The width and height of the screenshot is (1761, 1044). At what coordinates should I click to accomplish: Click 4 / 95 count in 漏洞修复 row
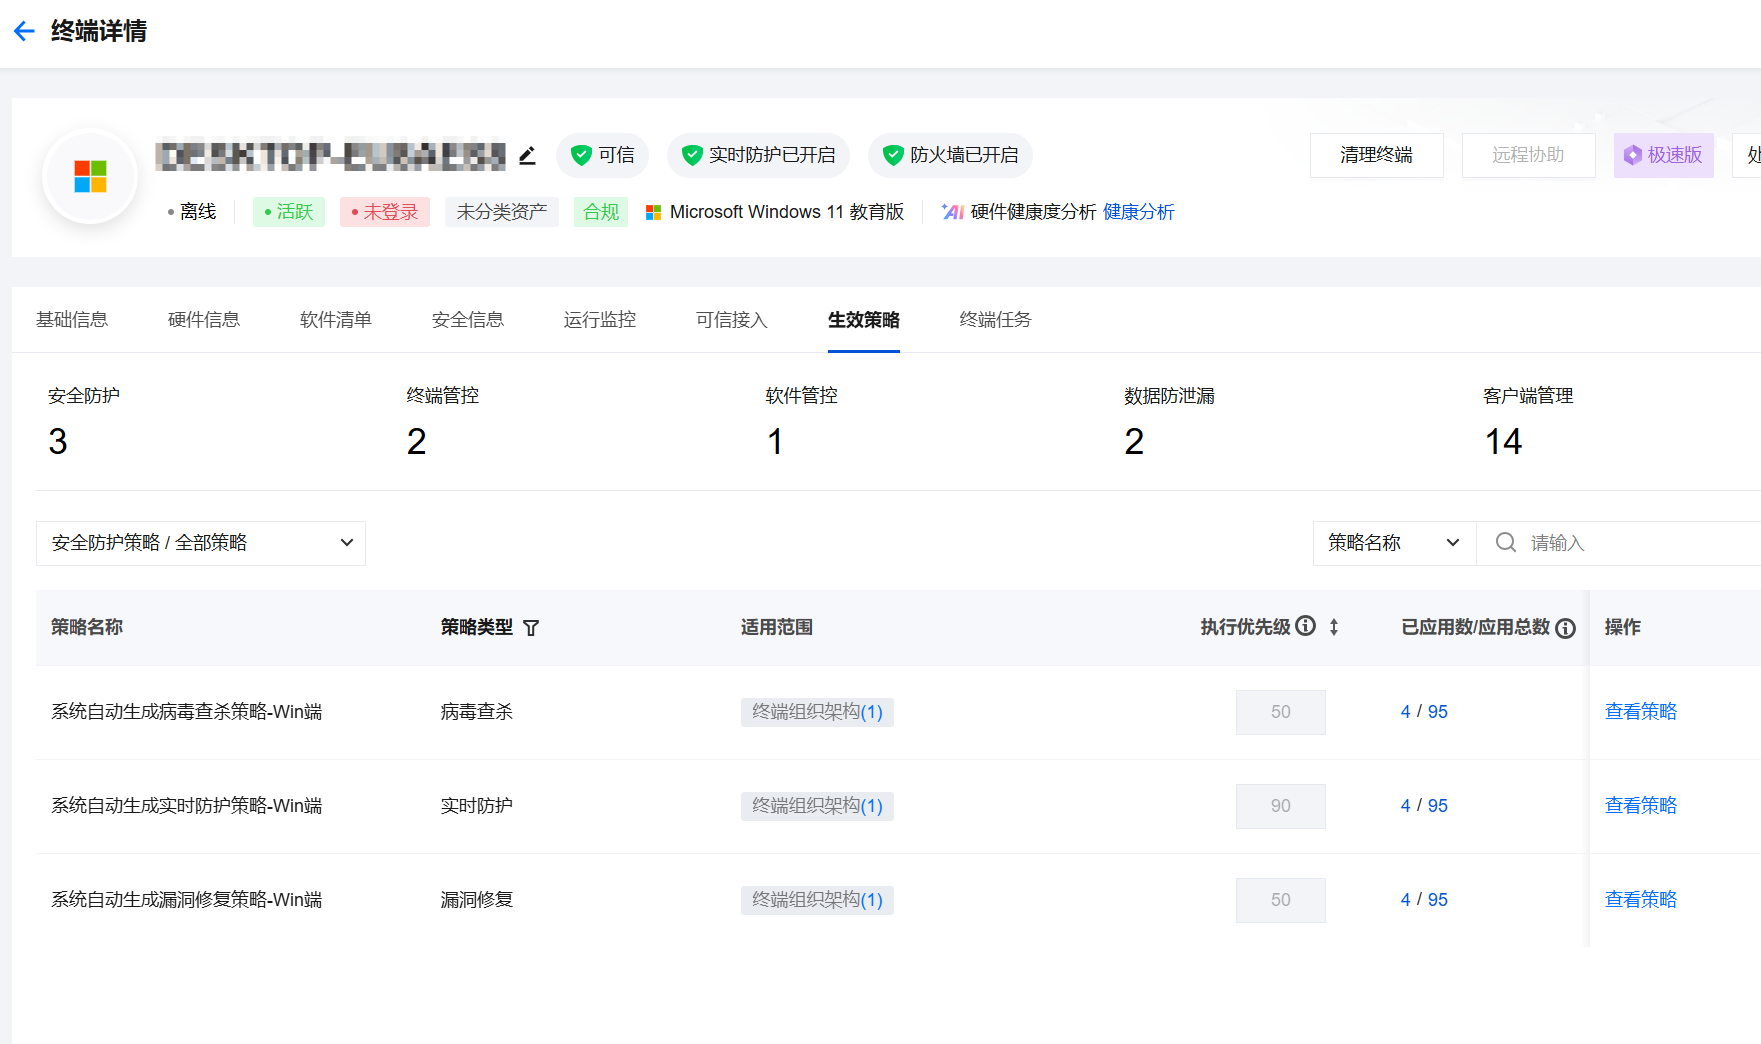coord(1424,900)
